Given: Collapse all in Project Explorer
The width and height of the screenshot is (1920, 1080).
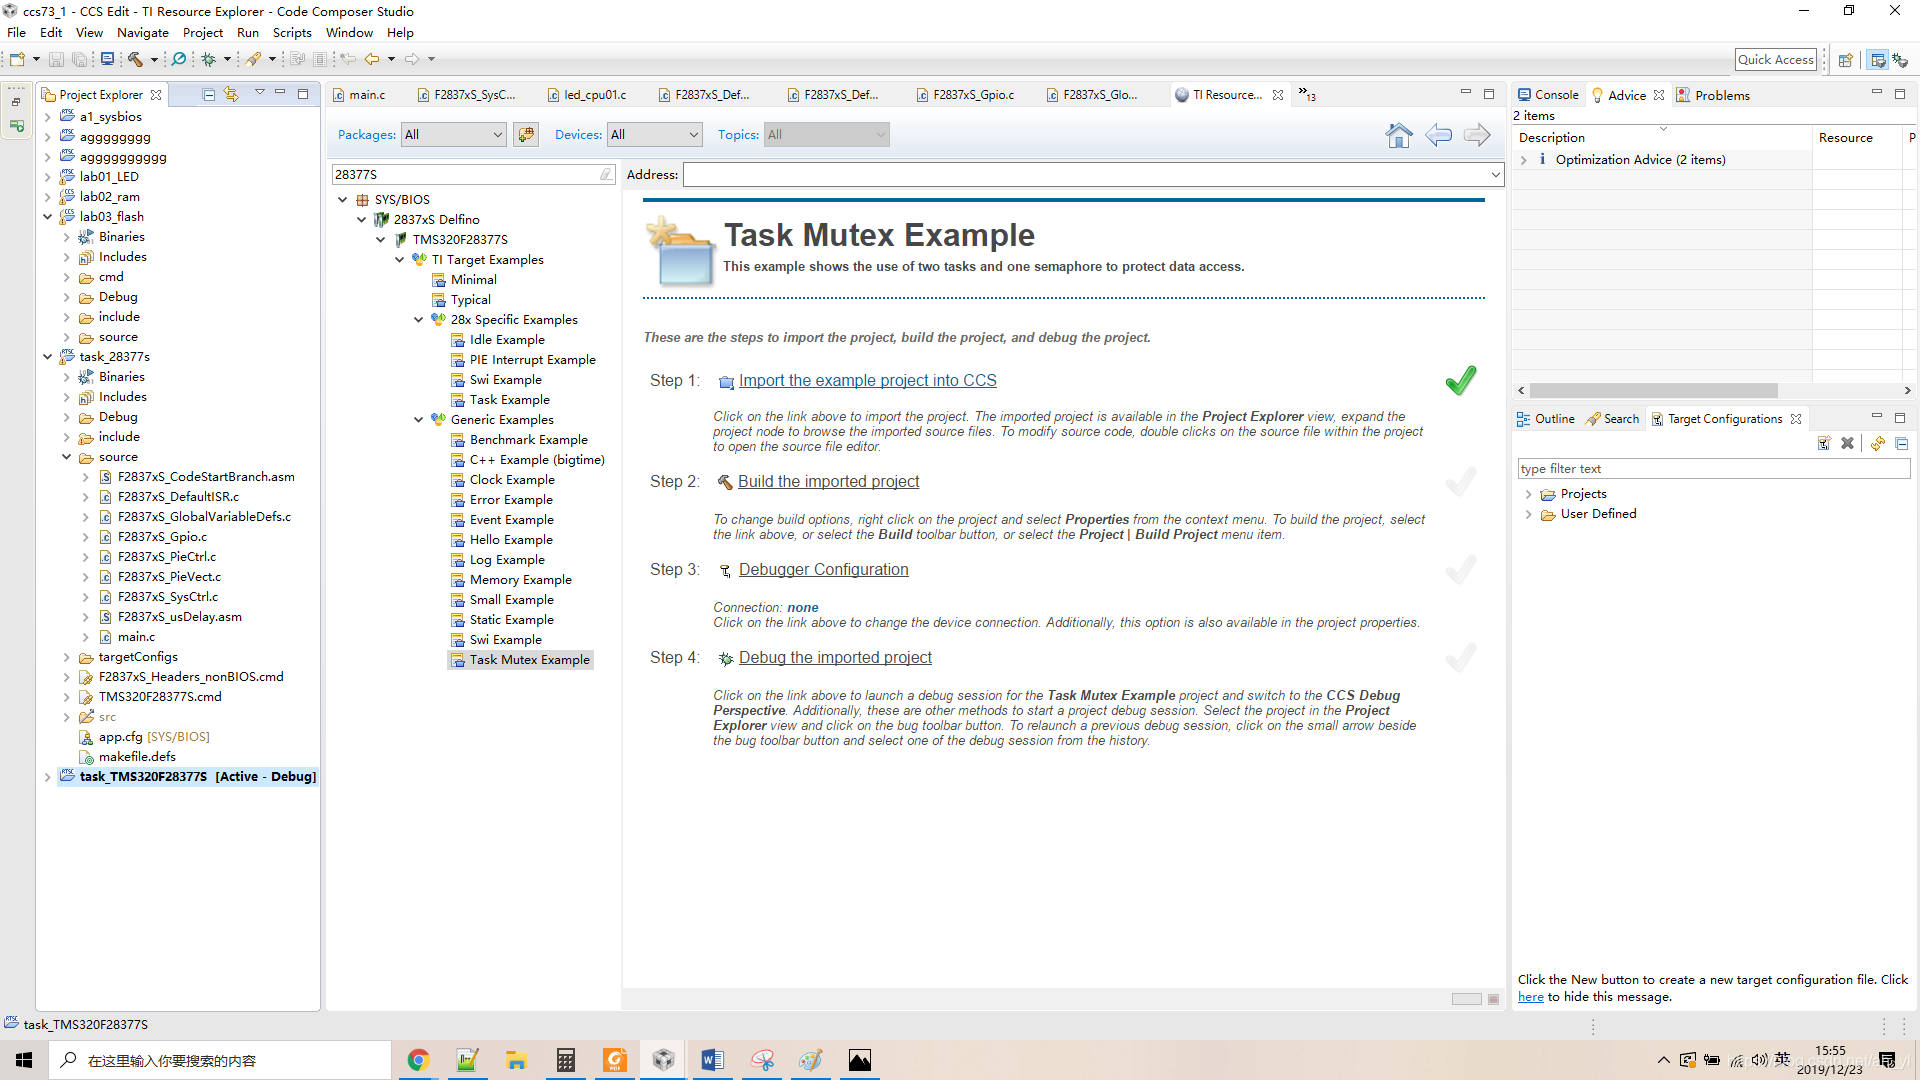Looking at the screenshot, I should pyautogui.click(x=209, y=94).
